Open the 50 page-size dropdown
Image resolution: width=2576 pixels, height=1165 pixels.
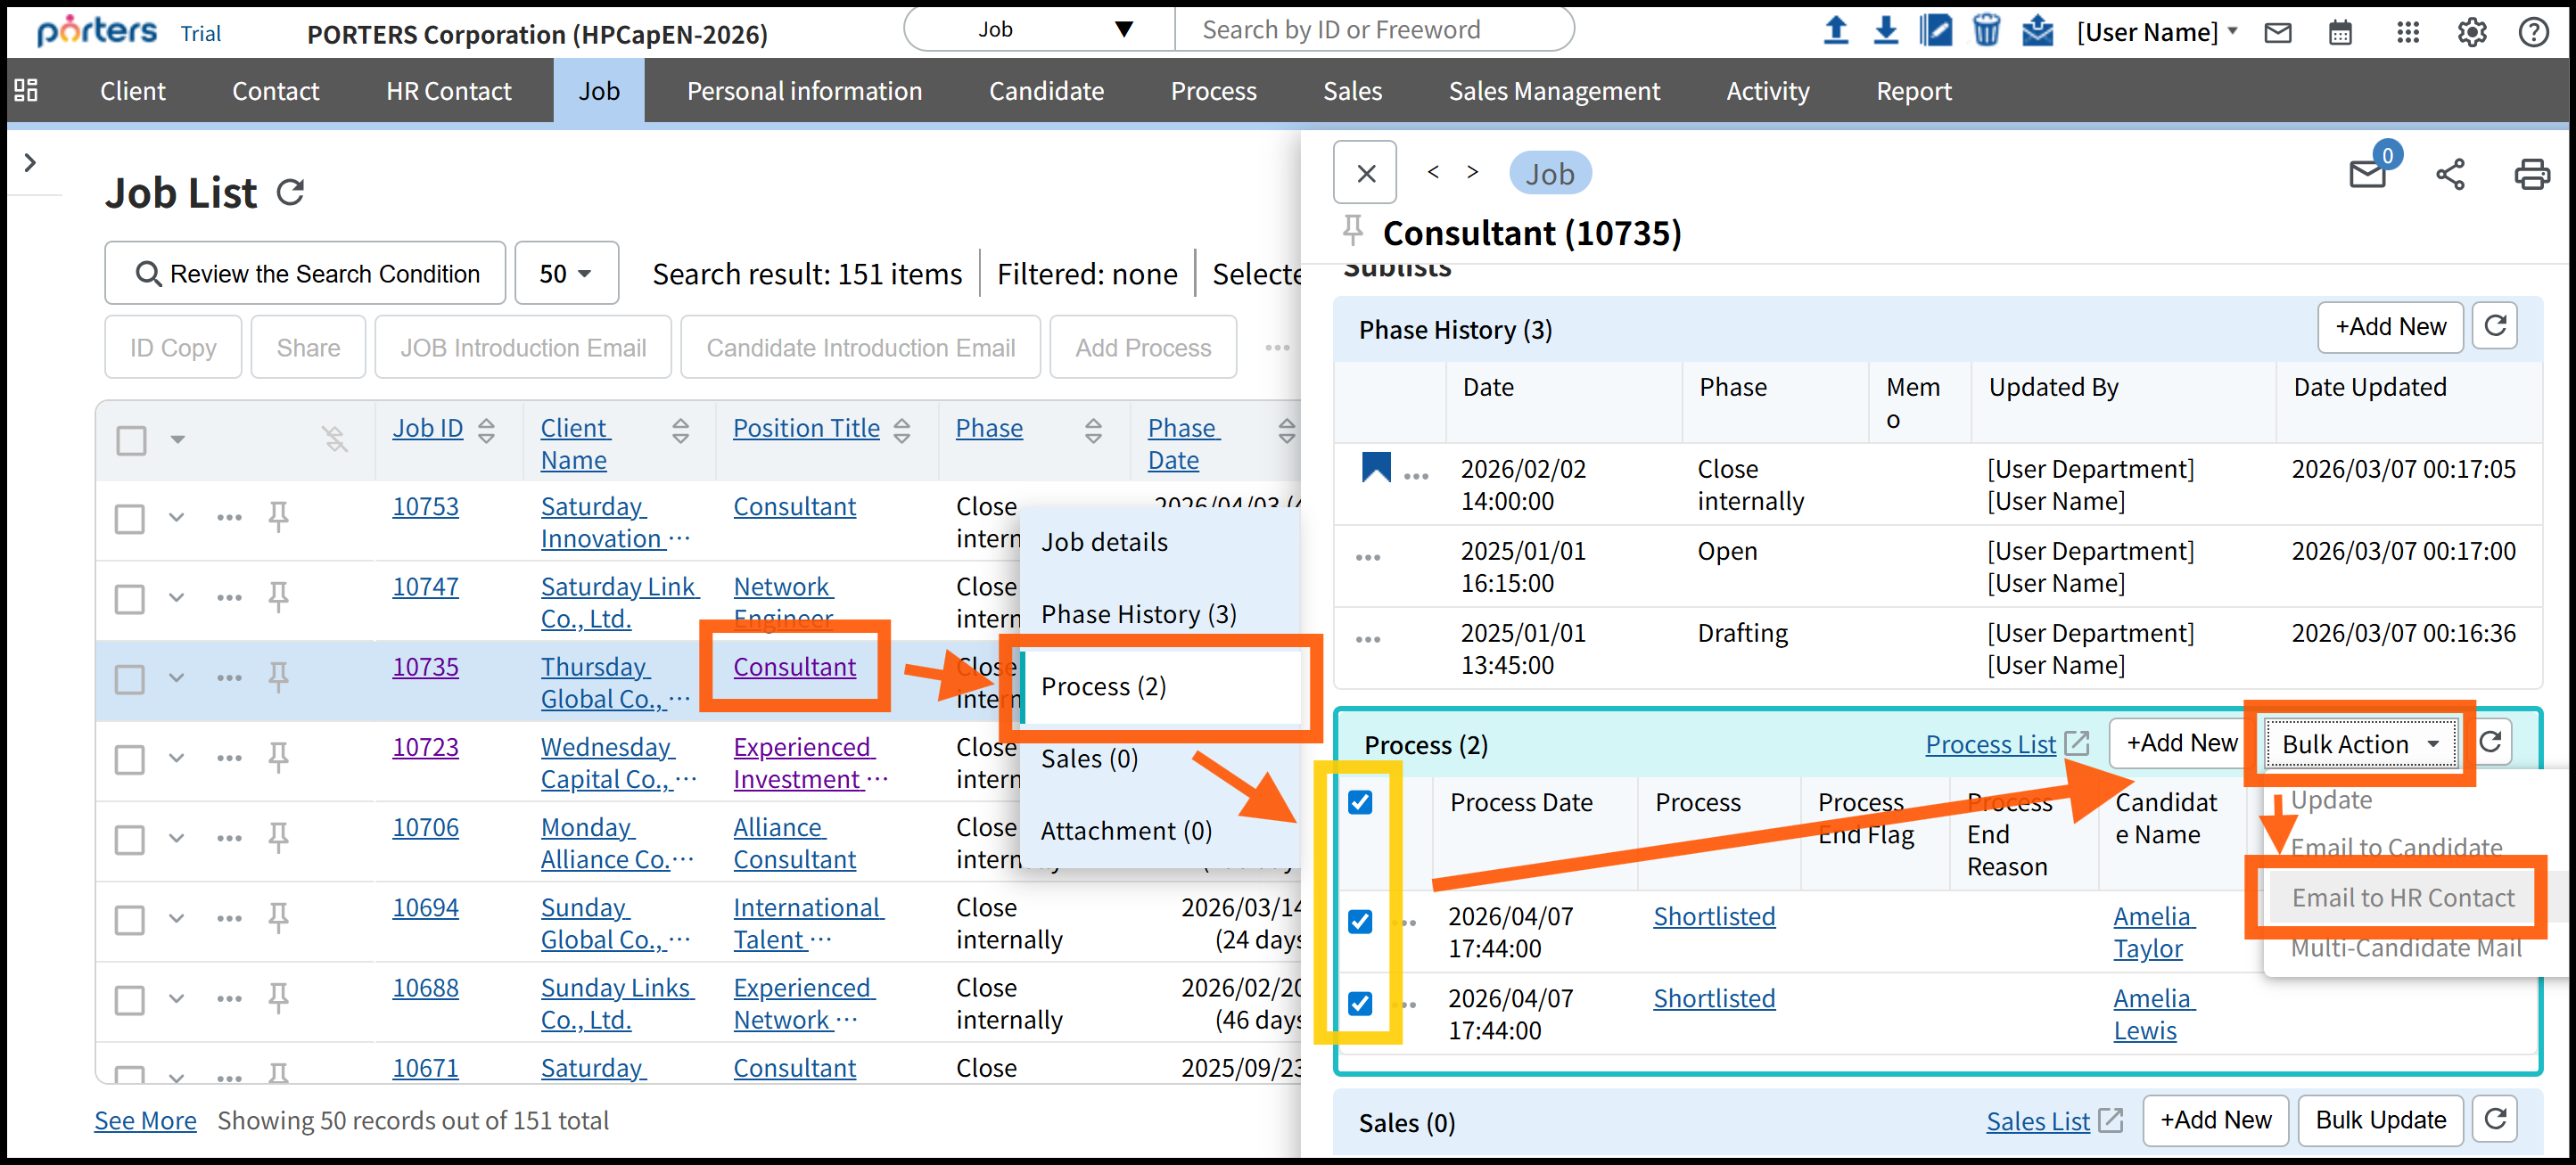[x=566, y=273]
